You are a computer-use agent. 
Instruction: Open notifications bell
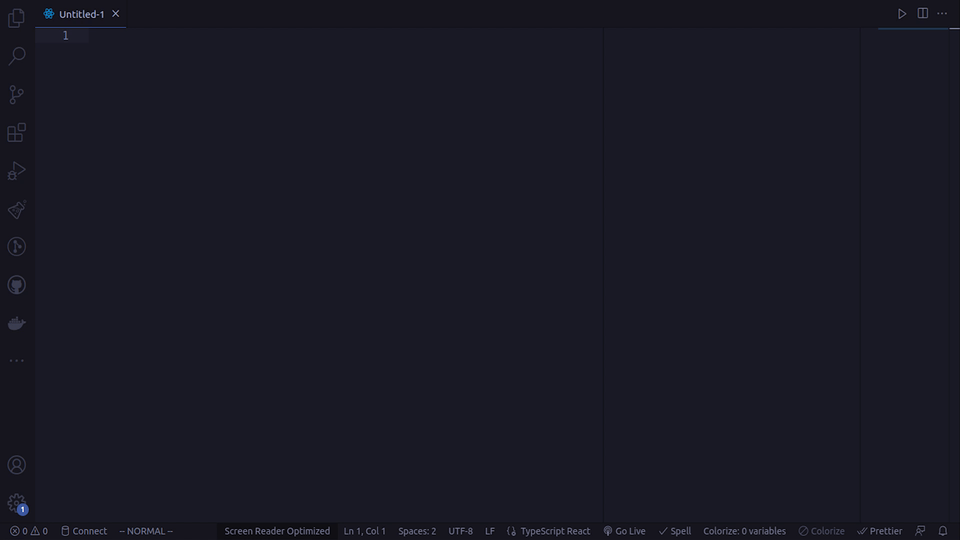[943, 531]
